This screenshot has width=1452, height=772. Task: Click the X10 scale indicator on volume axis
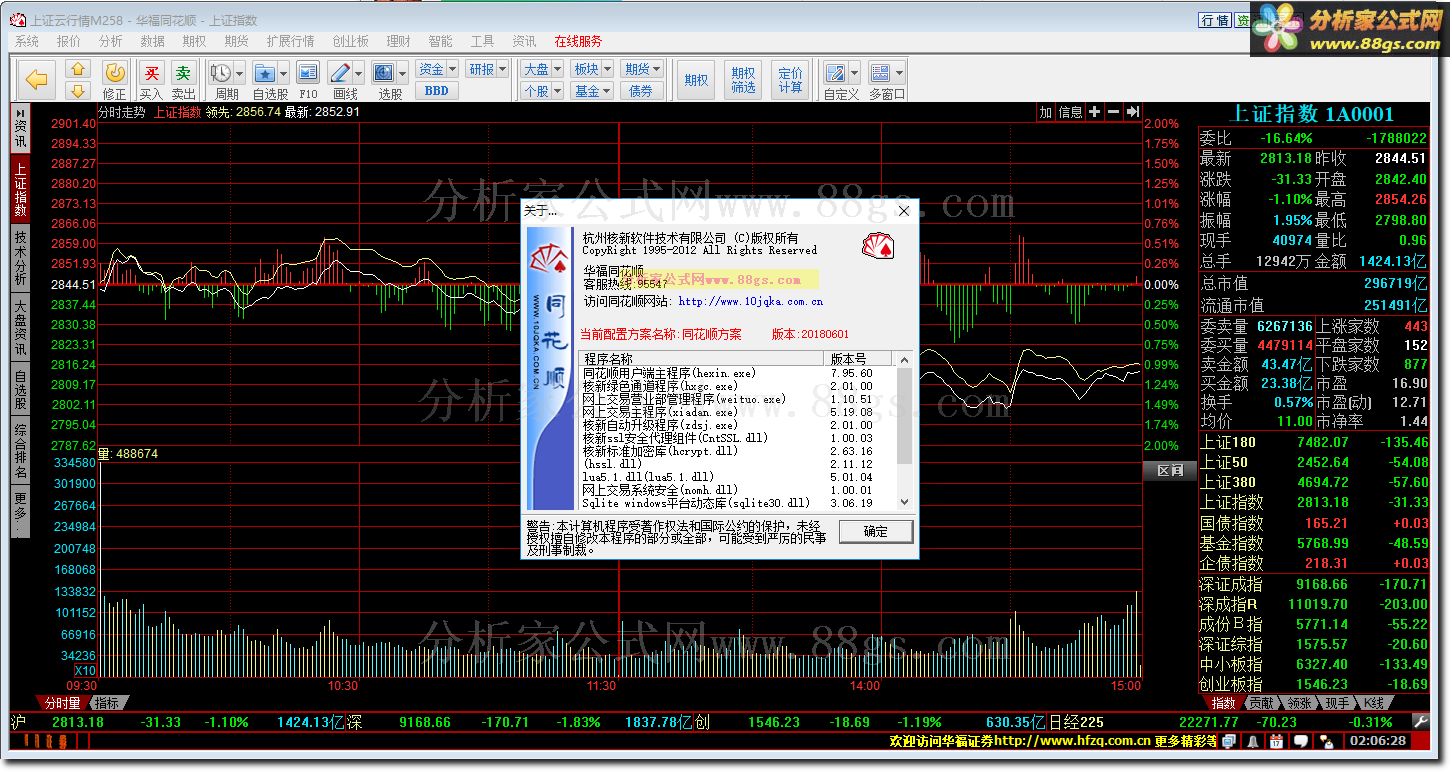point(85,670)
